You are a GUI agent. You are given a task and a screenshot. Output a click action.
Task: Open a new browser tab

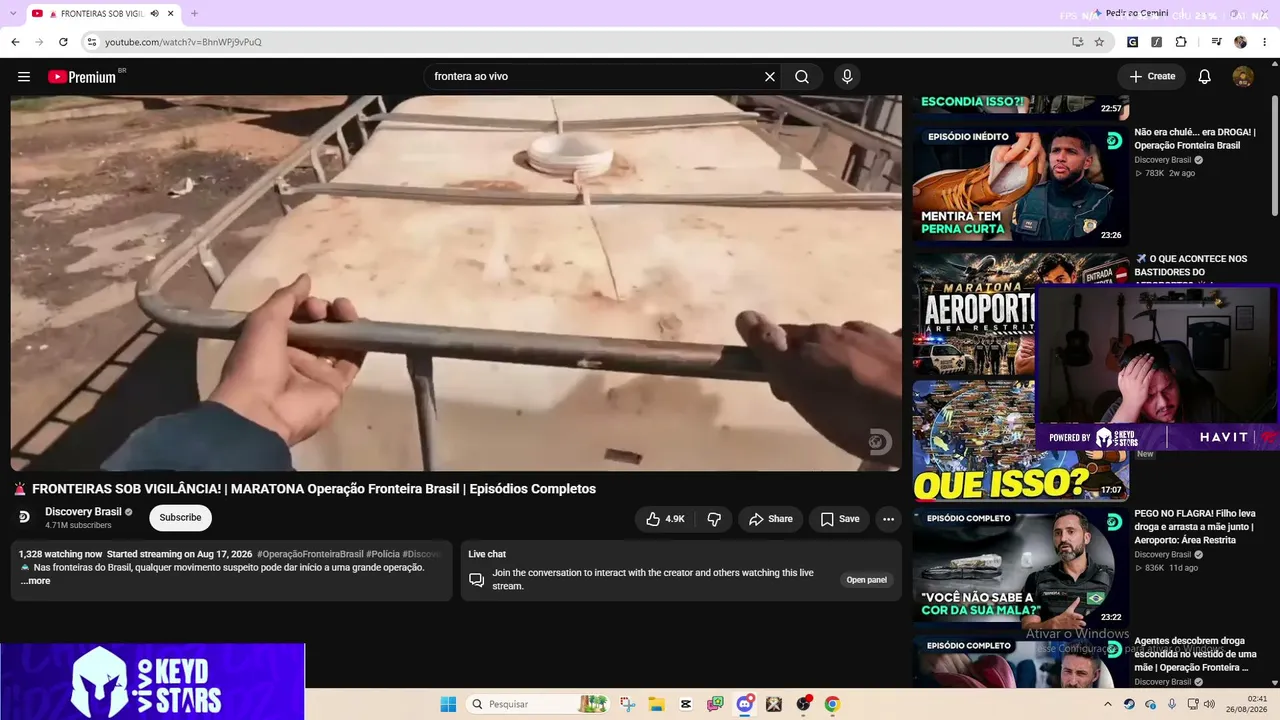(194, 13)
